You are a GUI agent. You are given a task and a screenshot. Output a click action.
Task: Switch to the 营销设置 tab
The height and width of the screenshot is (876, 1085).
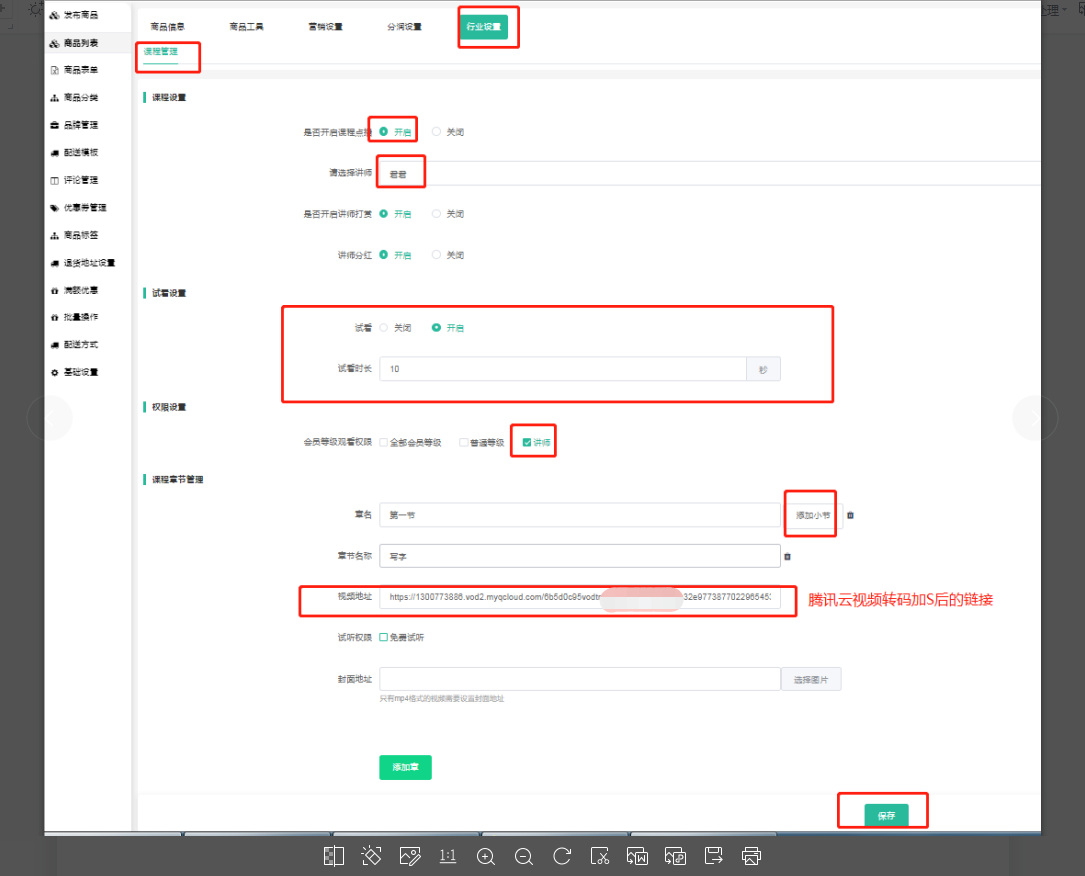[x=325, y=27]
